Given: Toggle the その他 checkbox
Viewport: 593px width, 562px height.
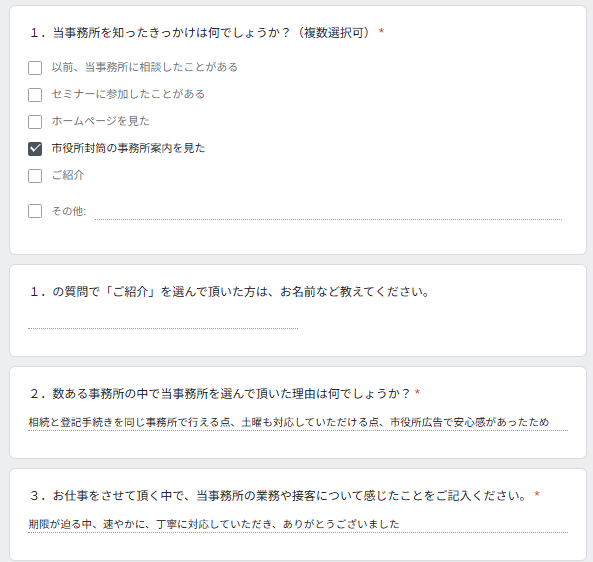Looking at the screenshot, I should point(35,211).
